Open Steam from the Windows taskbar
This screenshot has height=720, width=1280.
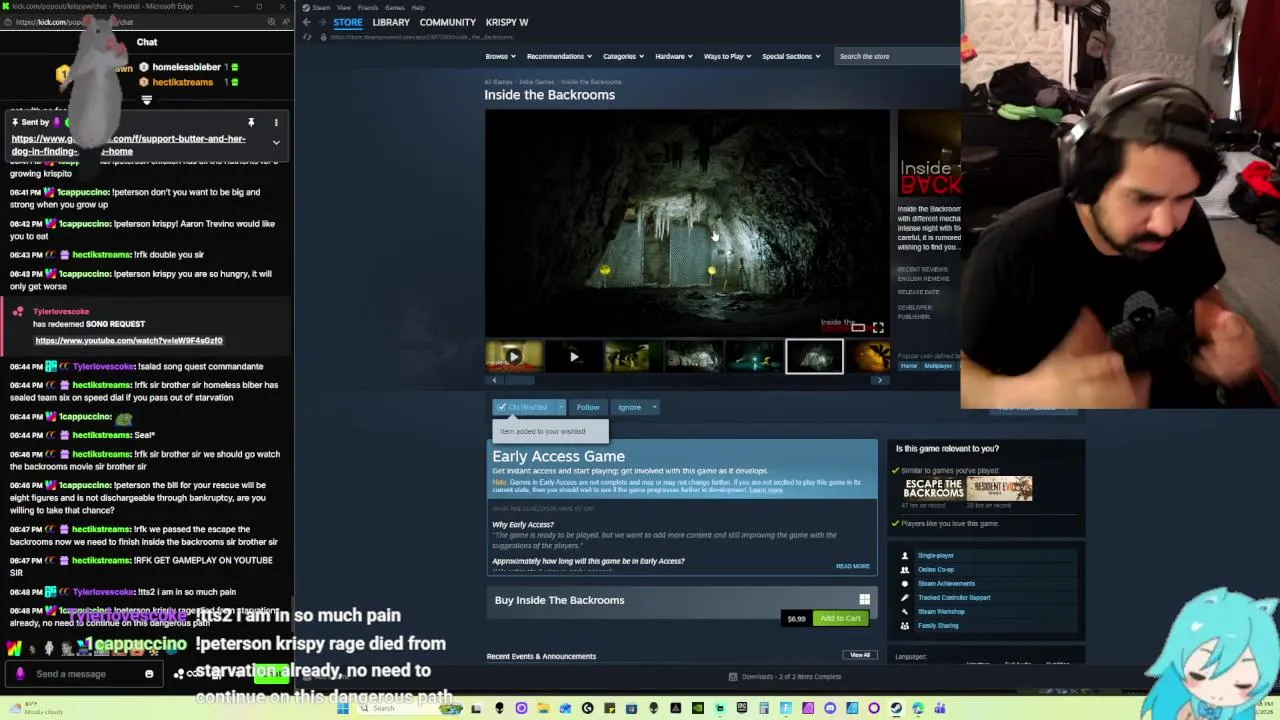(x=895, y=708)
